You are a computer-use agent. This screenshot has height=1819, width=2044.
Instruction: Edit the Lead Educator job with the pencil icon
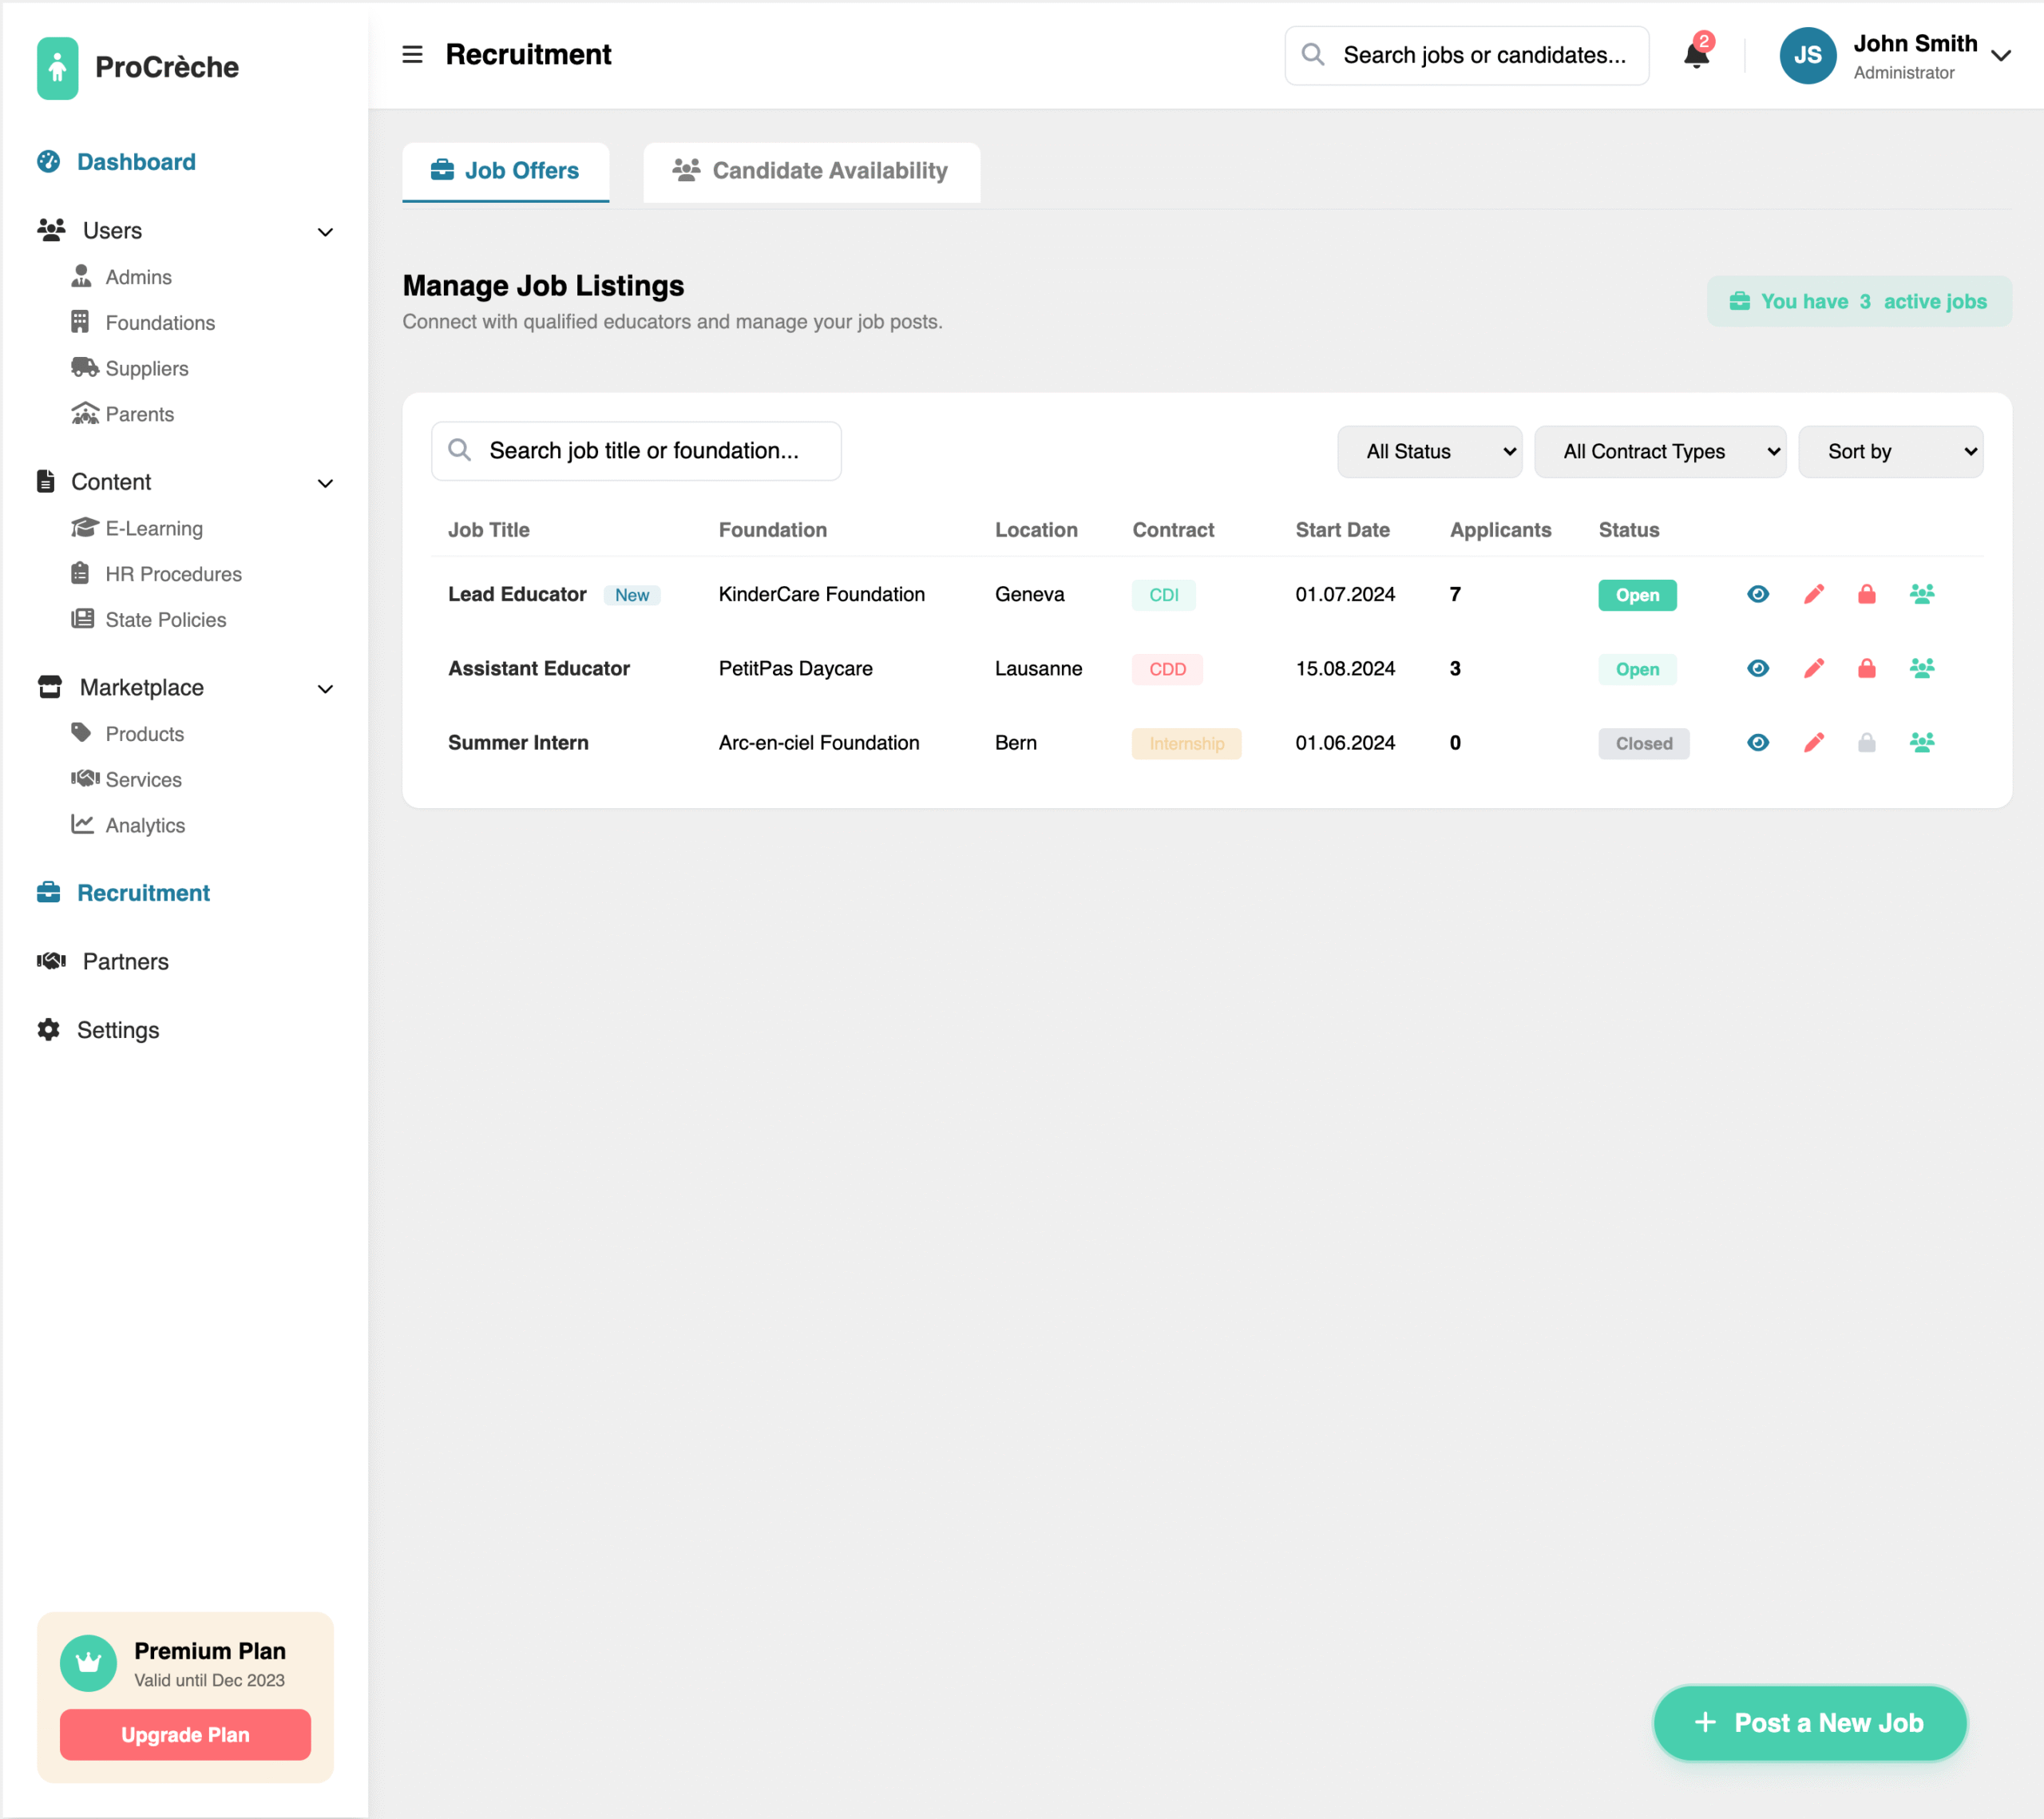(x=1813, y=594)
